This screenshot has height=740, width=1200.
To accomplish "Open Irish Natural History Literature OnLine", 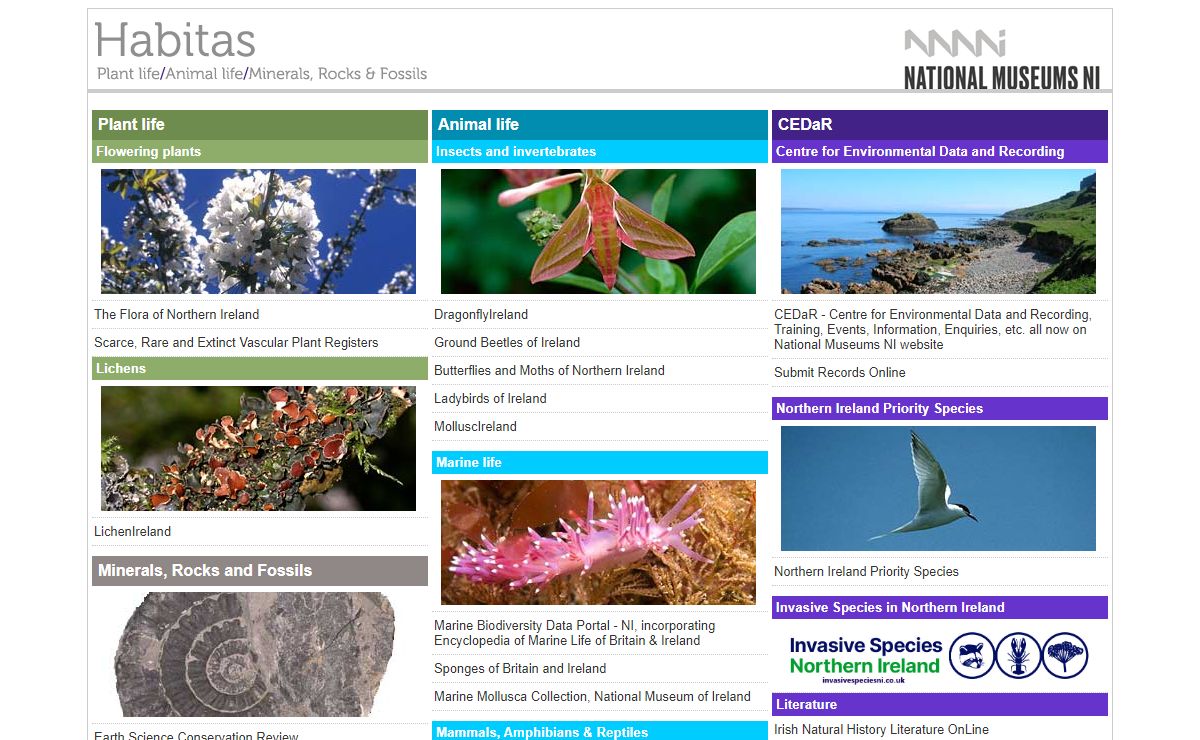I will coord(881,729).
